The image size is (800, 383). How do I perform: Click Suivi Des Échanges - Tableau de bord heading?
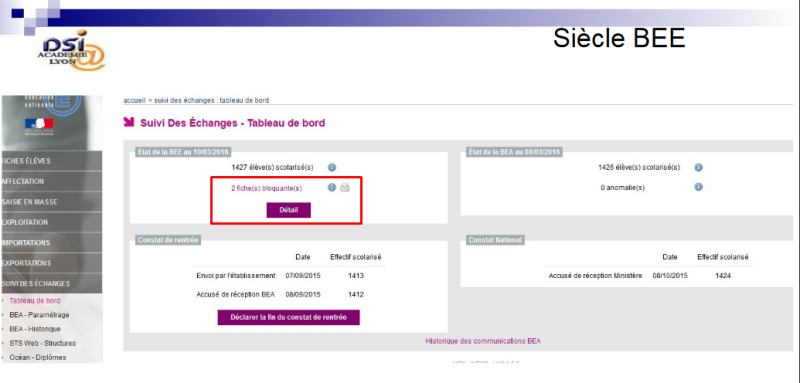pyautogui.click(x=233, y=123)
